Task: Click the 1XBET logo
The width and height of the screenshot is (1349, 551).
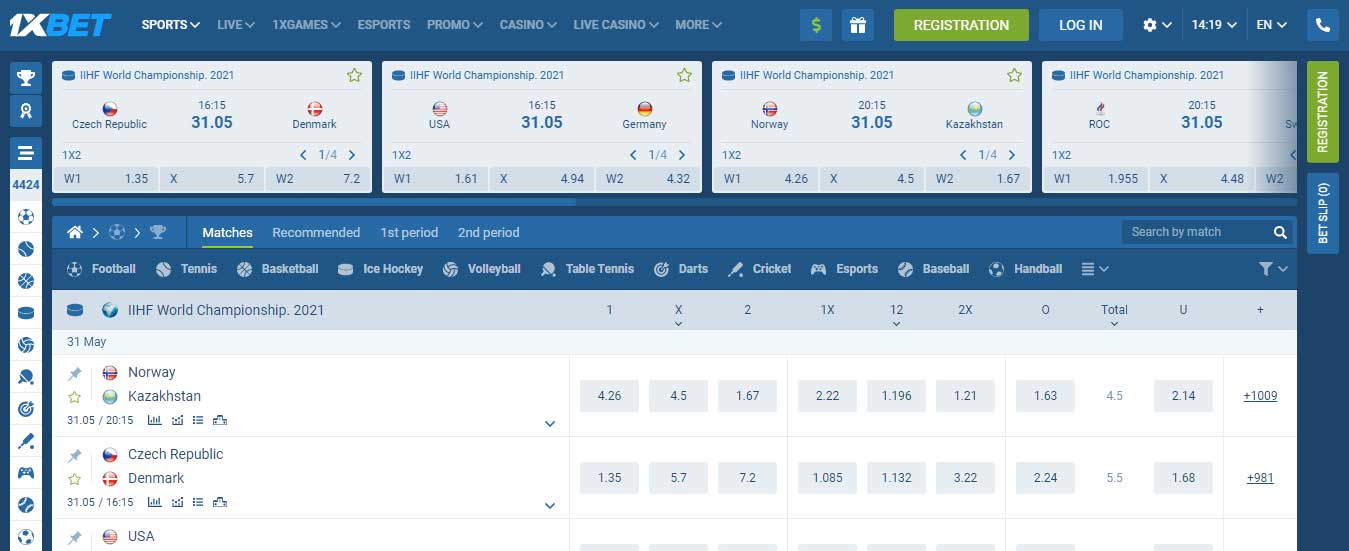Action: click(x=60, y=25)
